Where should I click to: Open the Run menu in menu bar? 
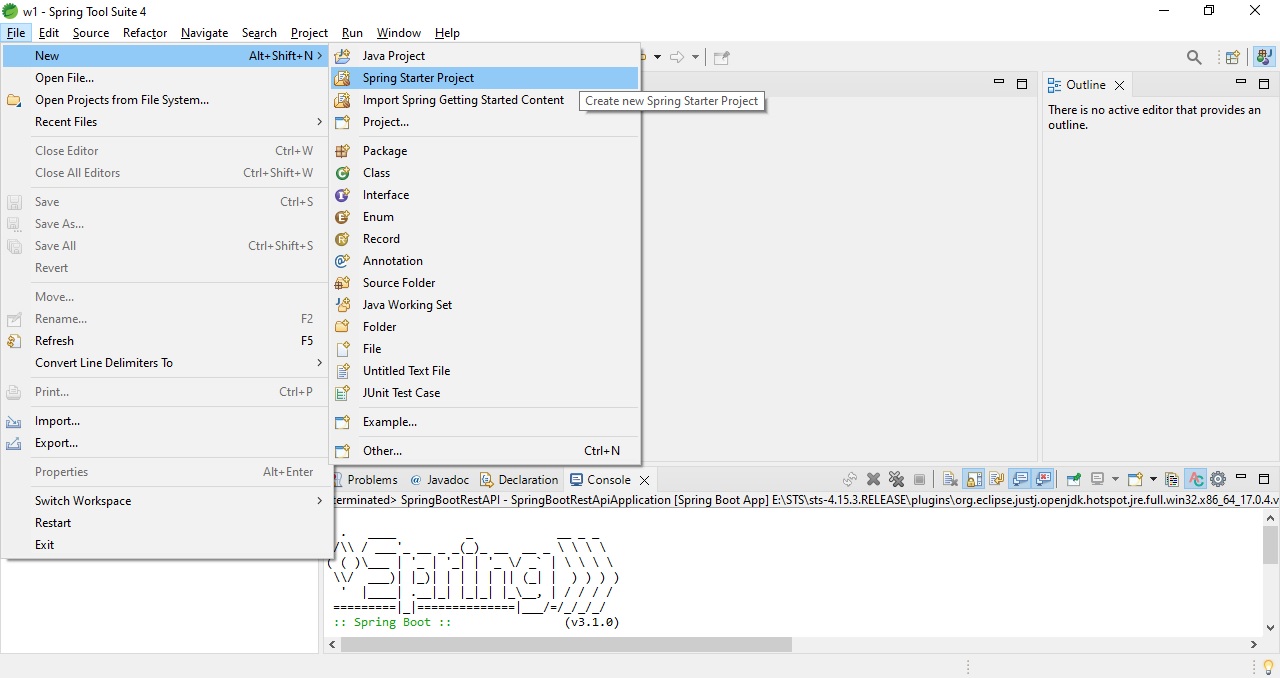click(x=352, y=33)
